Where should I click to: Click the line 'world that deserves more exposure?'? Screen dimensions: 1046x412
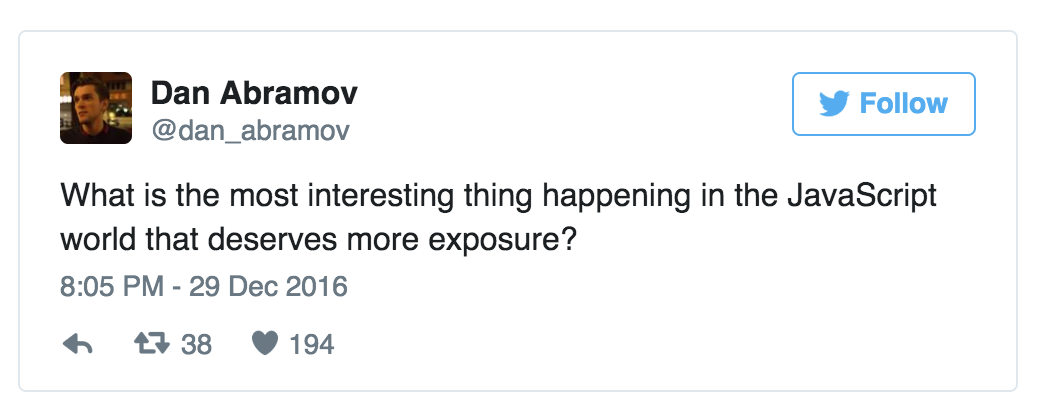pyautogui.click(x=317, y=241)
